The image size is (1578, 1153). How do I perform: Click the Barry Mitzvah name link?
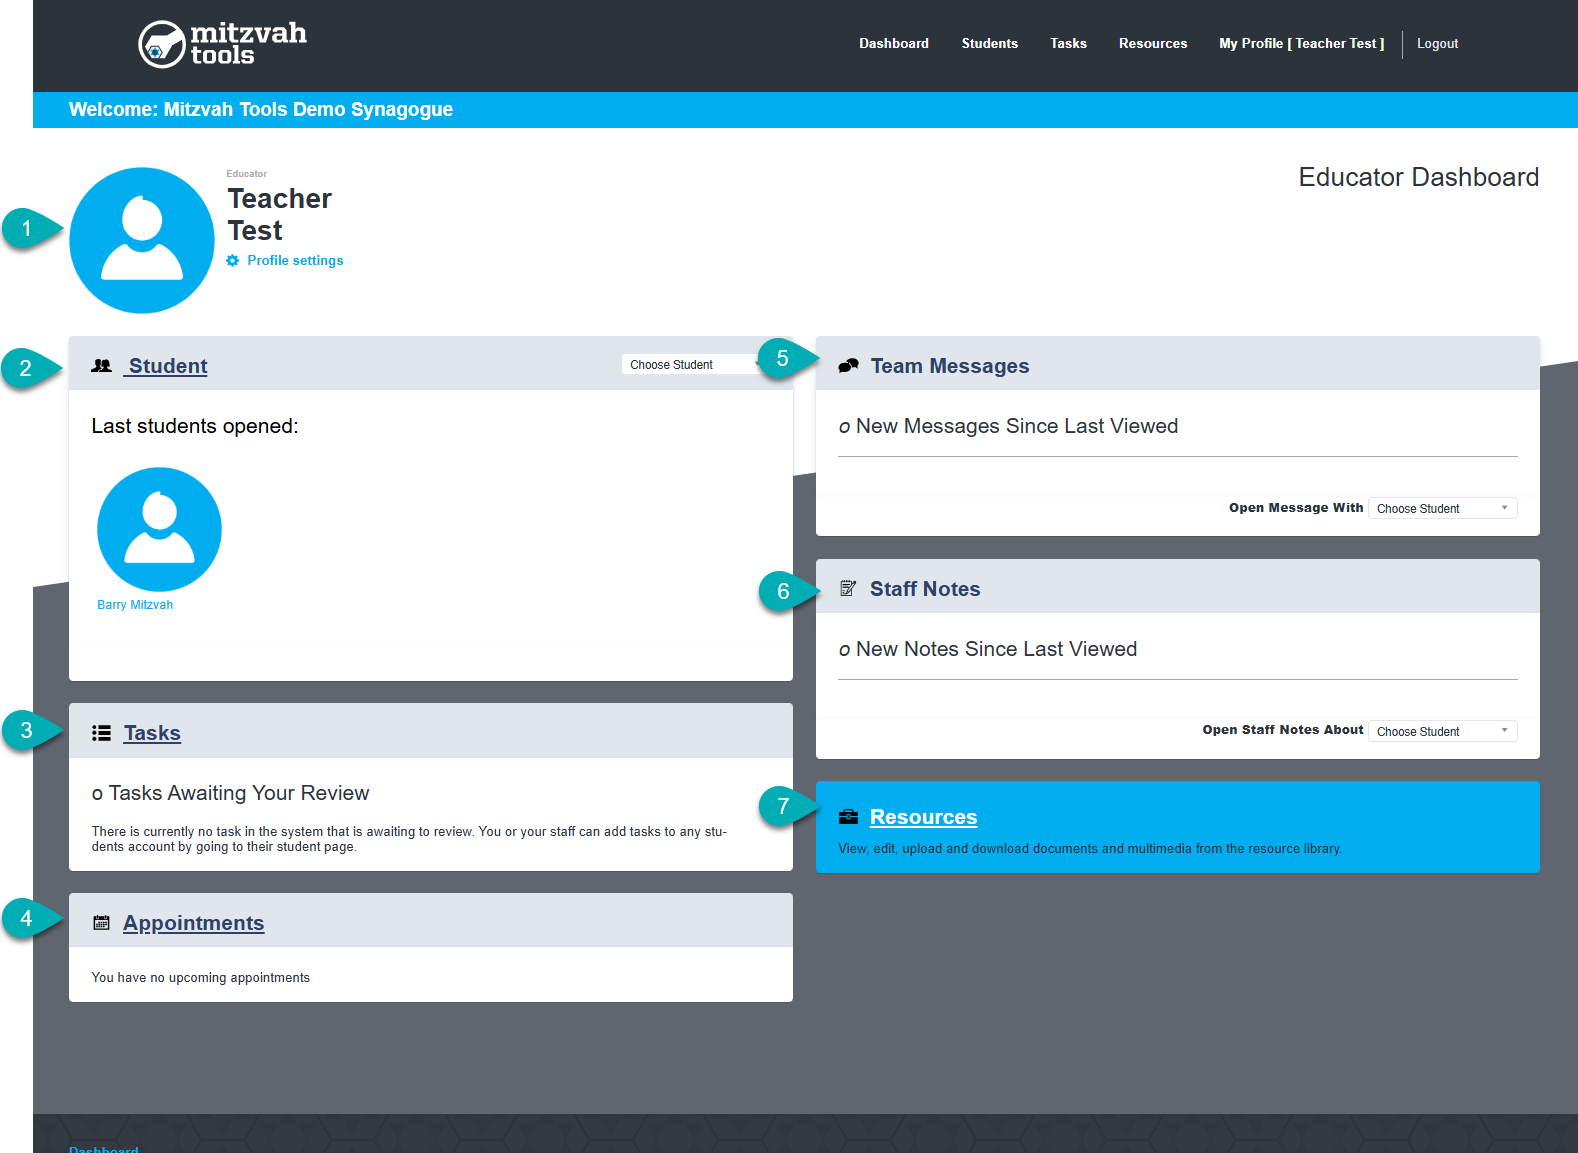click(x=135, y=605)
